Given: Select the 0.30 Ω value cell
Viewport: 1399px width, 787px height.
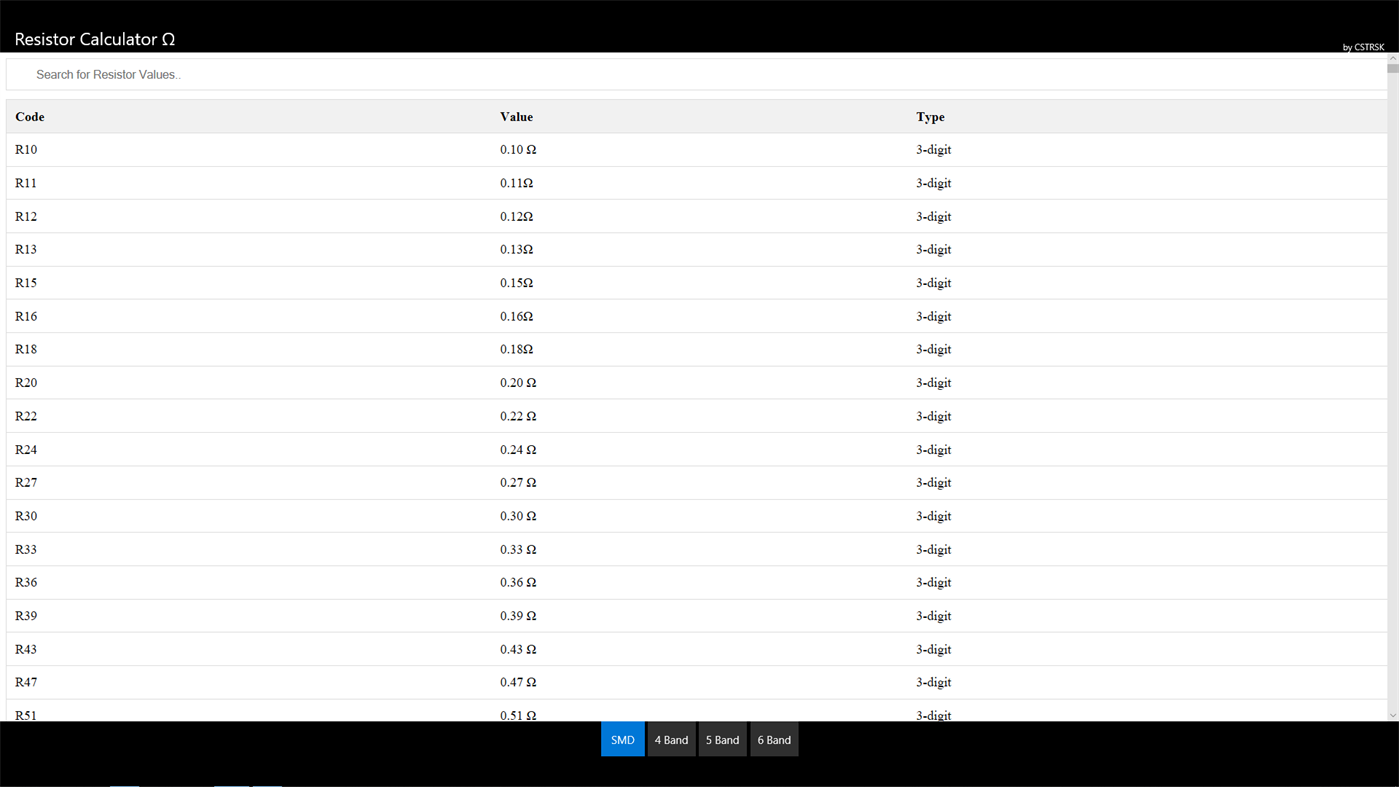Looking at the screenshot, I should coord(518,516).
